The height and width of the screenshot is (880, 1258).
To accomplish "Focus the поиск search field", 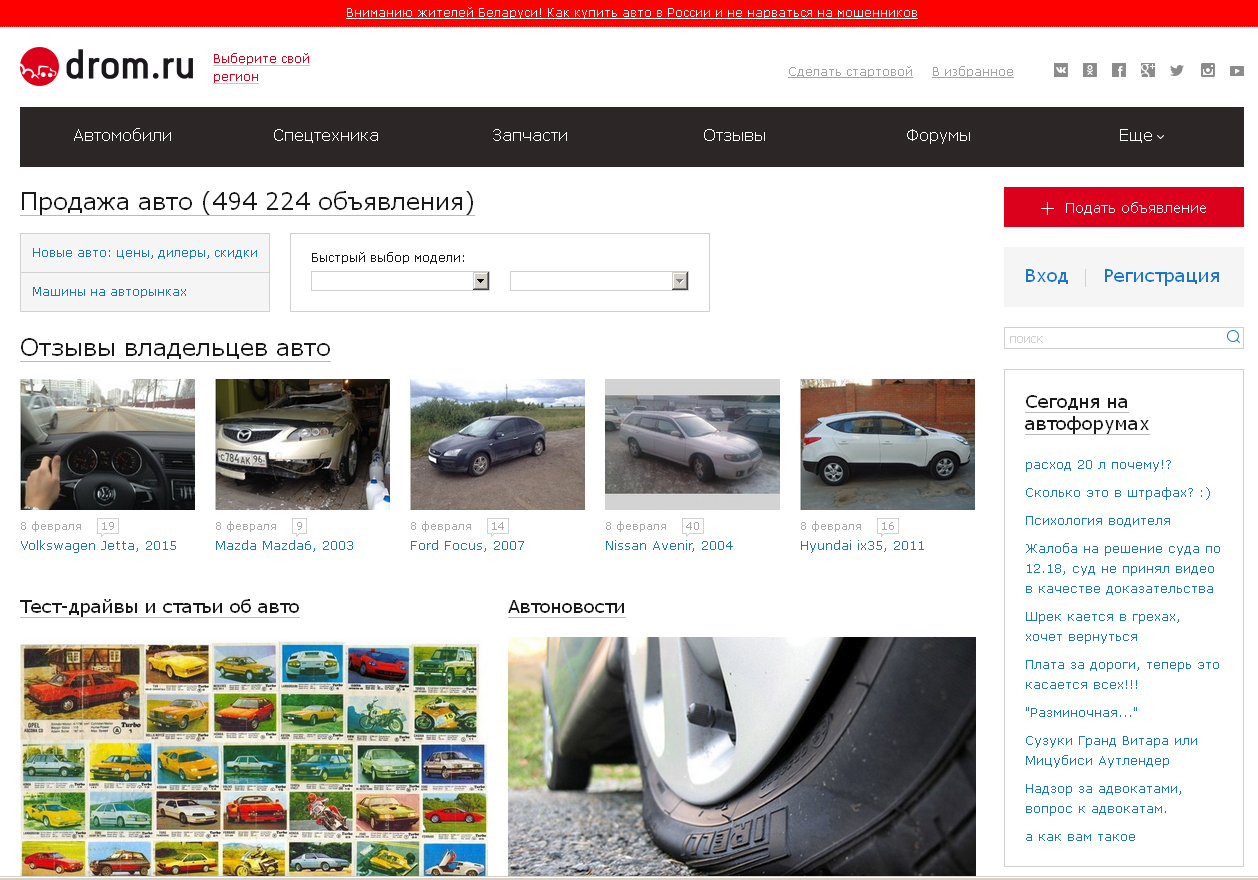I will [1115, 338].
